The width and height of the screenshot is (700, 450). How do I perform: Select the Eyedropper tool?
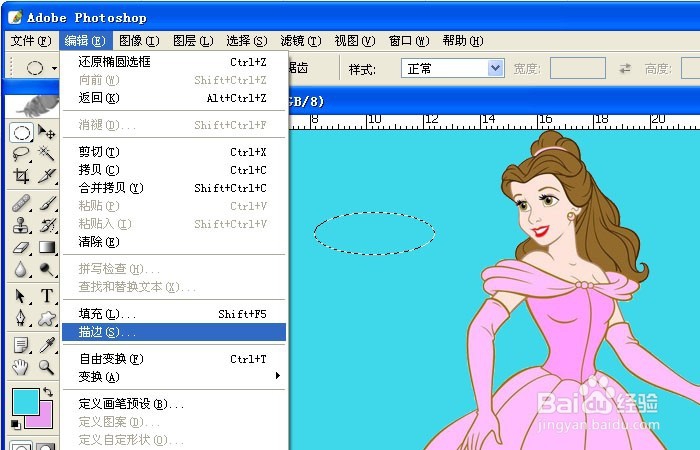click(x=46, y=345)
